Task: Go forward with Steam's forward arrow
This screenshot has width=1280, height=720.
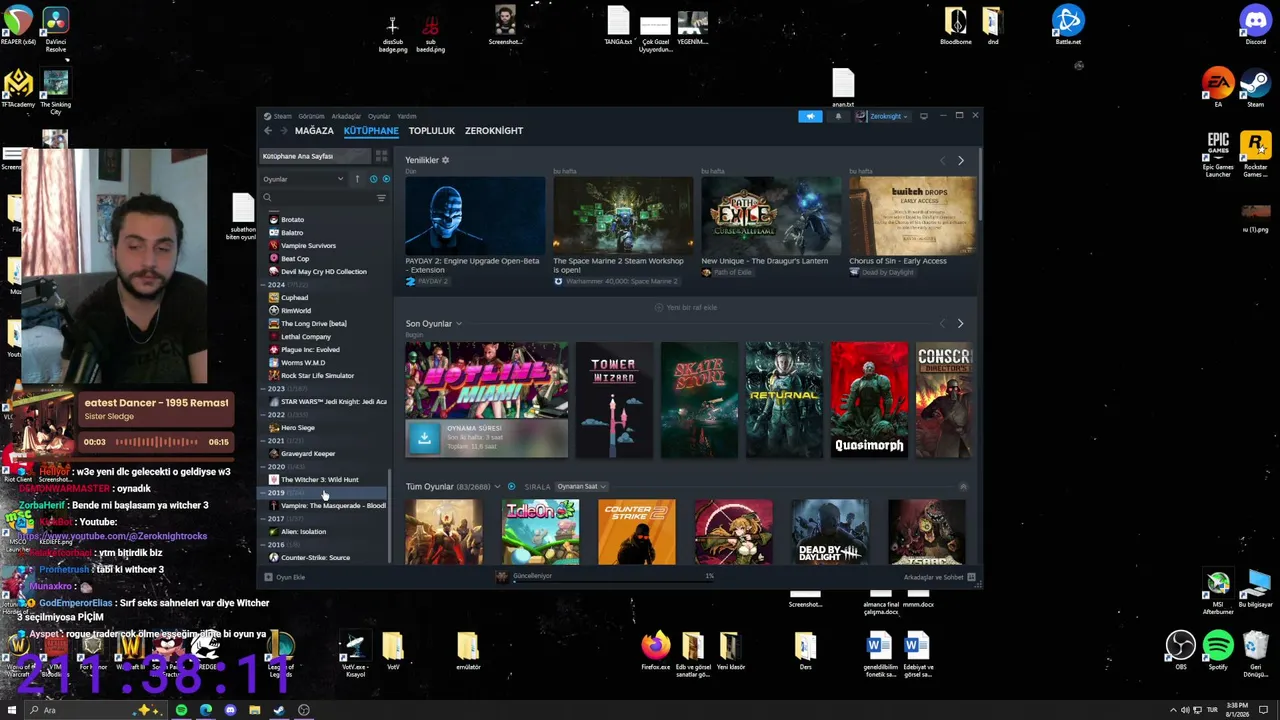Action: click(284, 131)
